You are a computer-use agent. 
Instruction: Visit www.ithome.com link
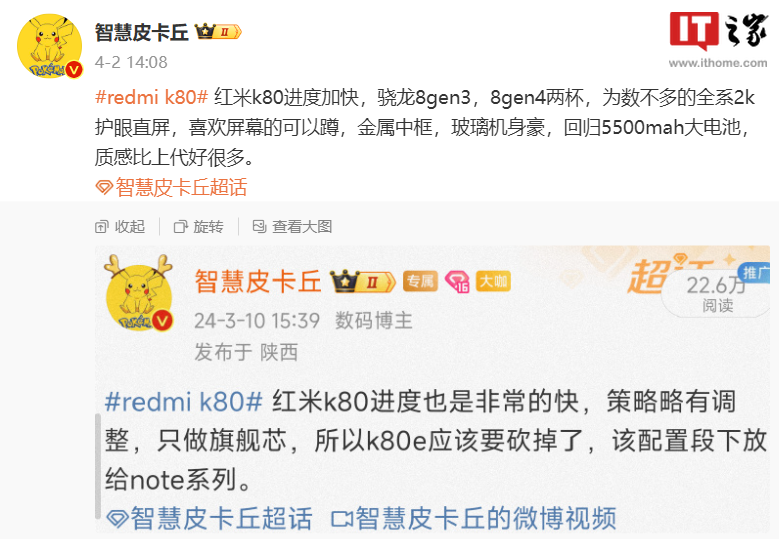coord(718,63)
